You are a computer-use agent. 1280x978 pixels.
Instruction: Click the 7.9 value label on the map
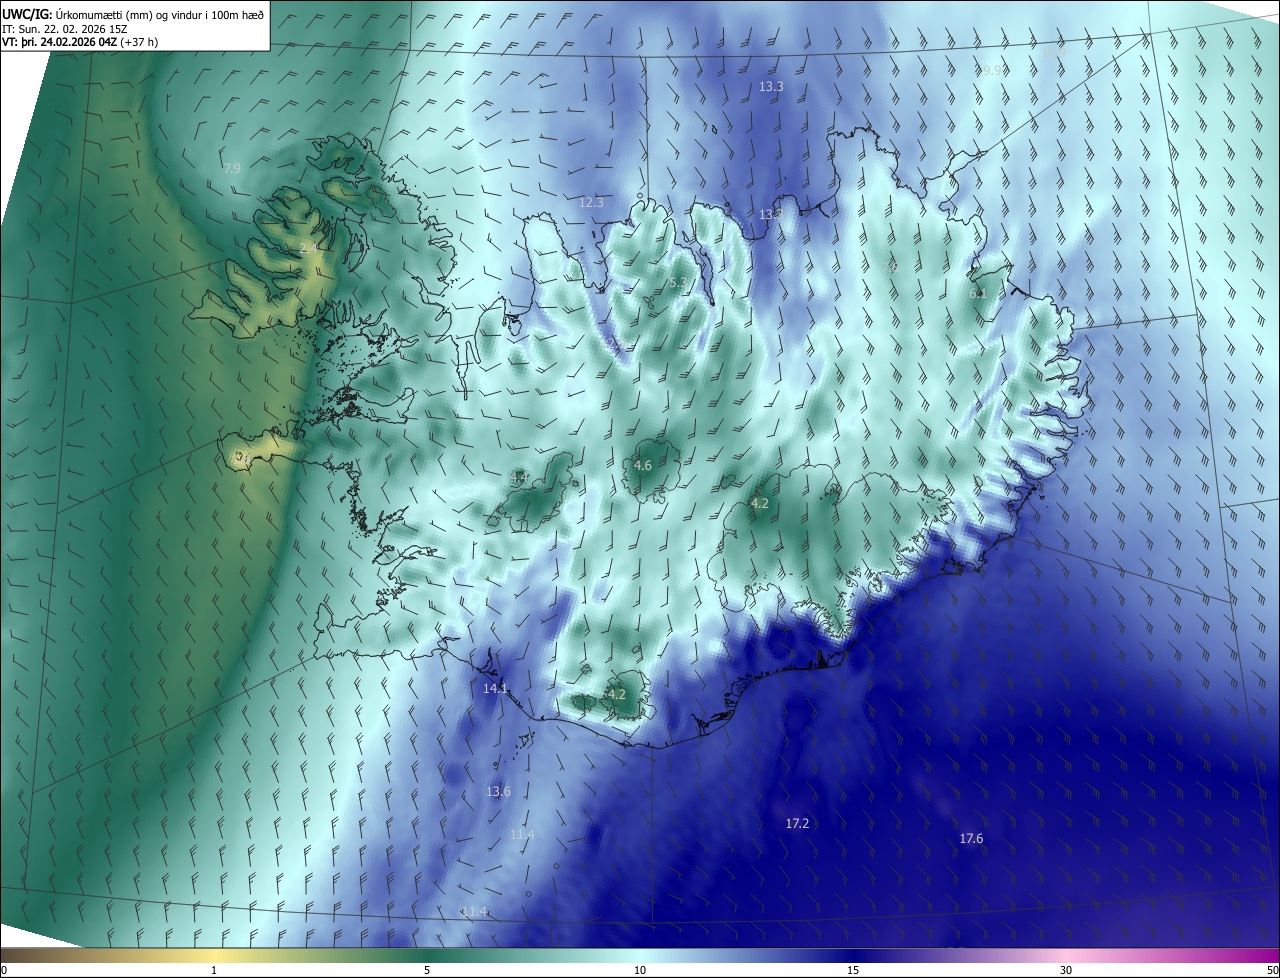[232, 168]
